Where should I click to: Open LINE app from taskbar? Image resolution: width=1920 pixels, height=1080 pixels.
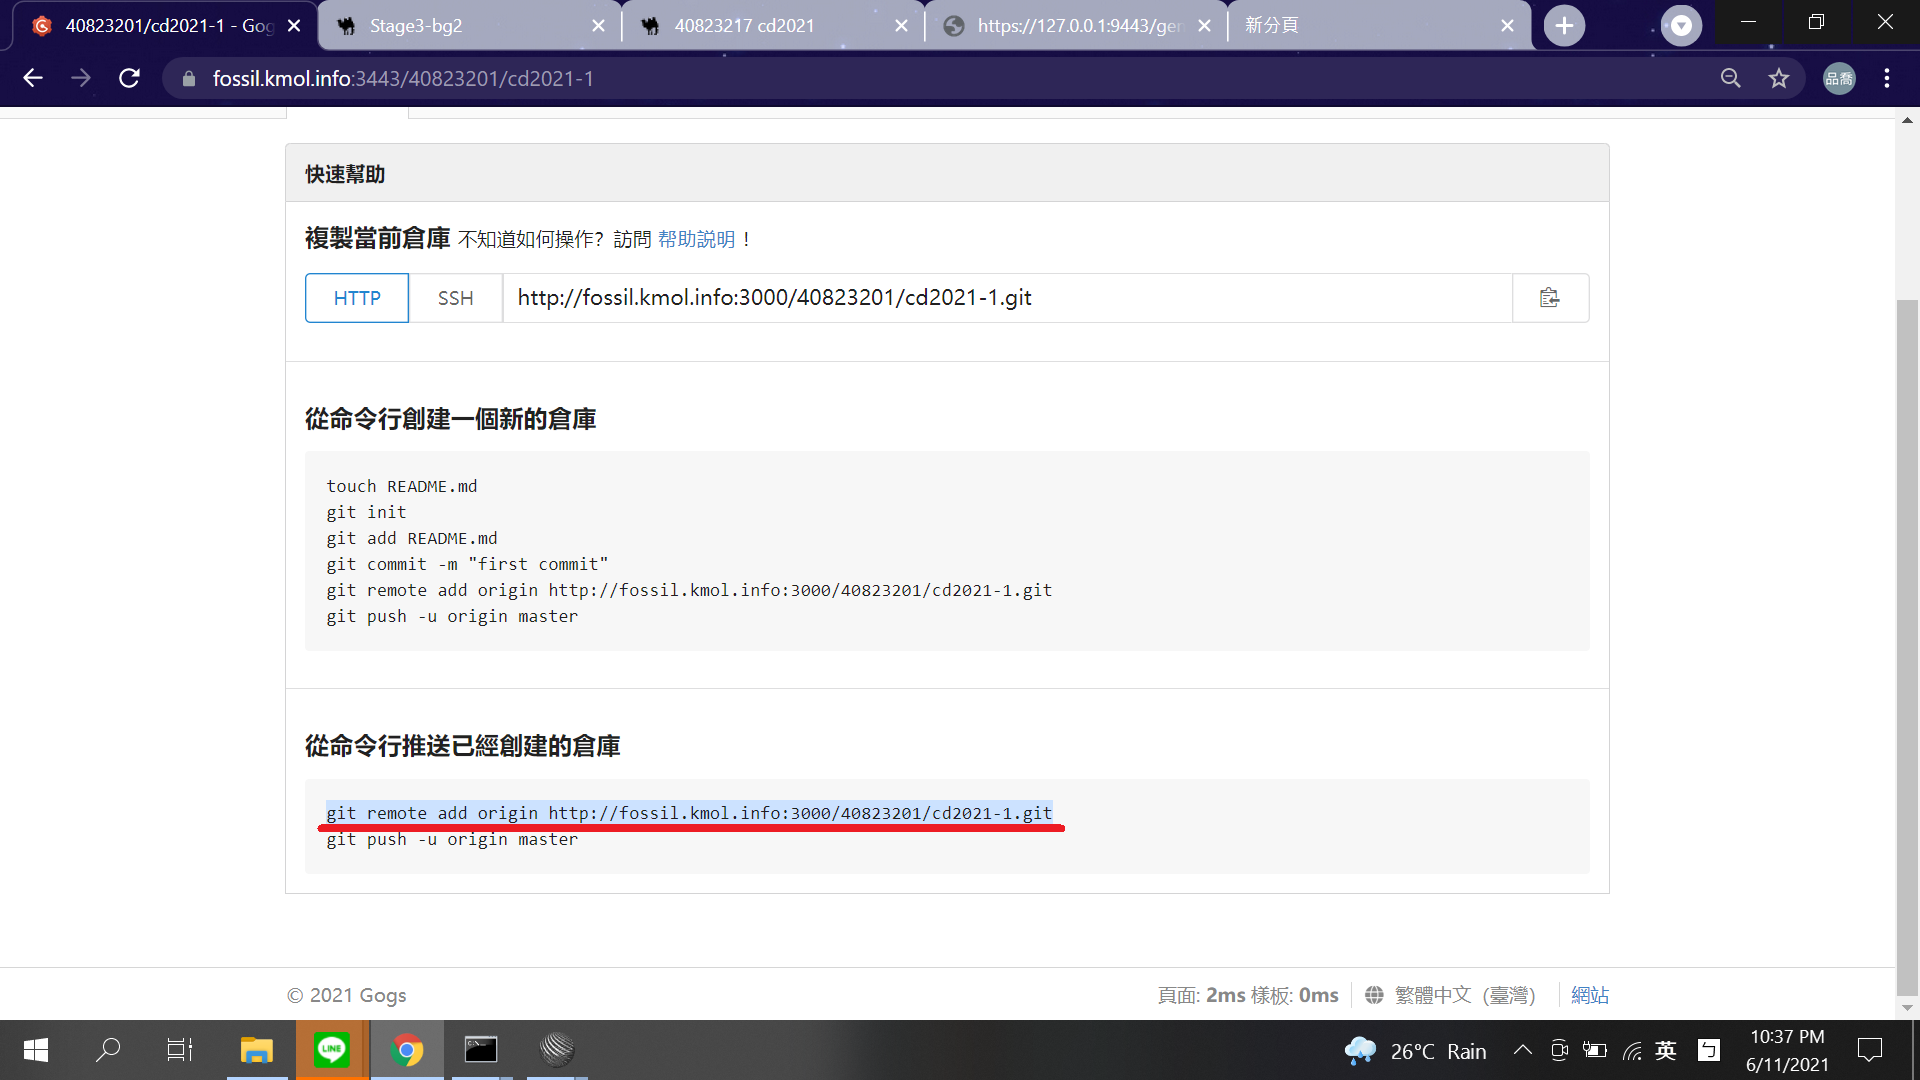[332, 1050]
